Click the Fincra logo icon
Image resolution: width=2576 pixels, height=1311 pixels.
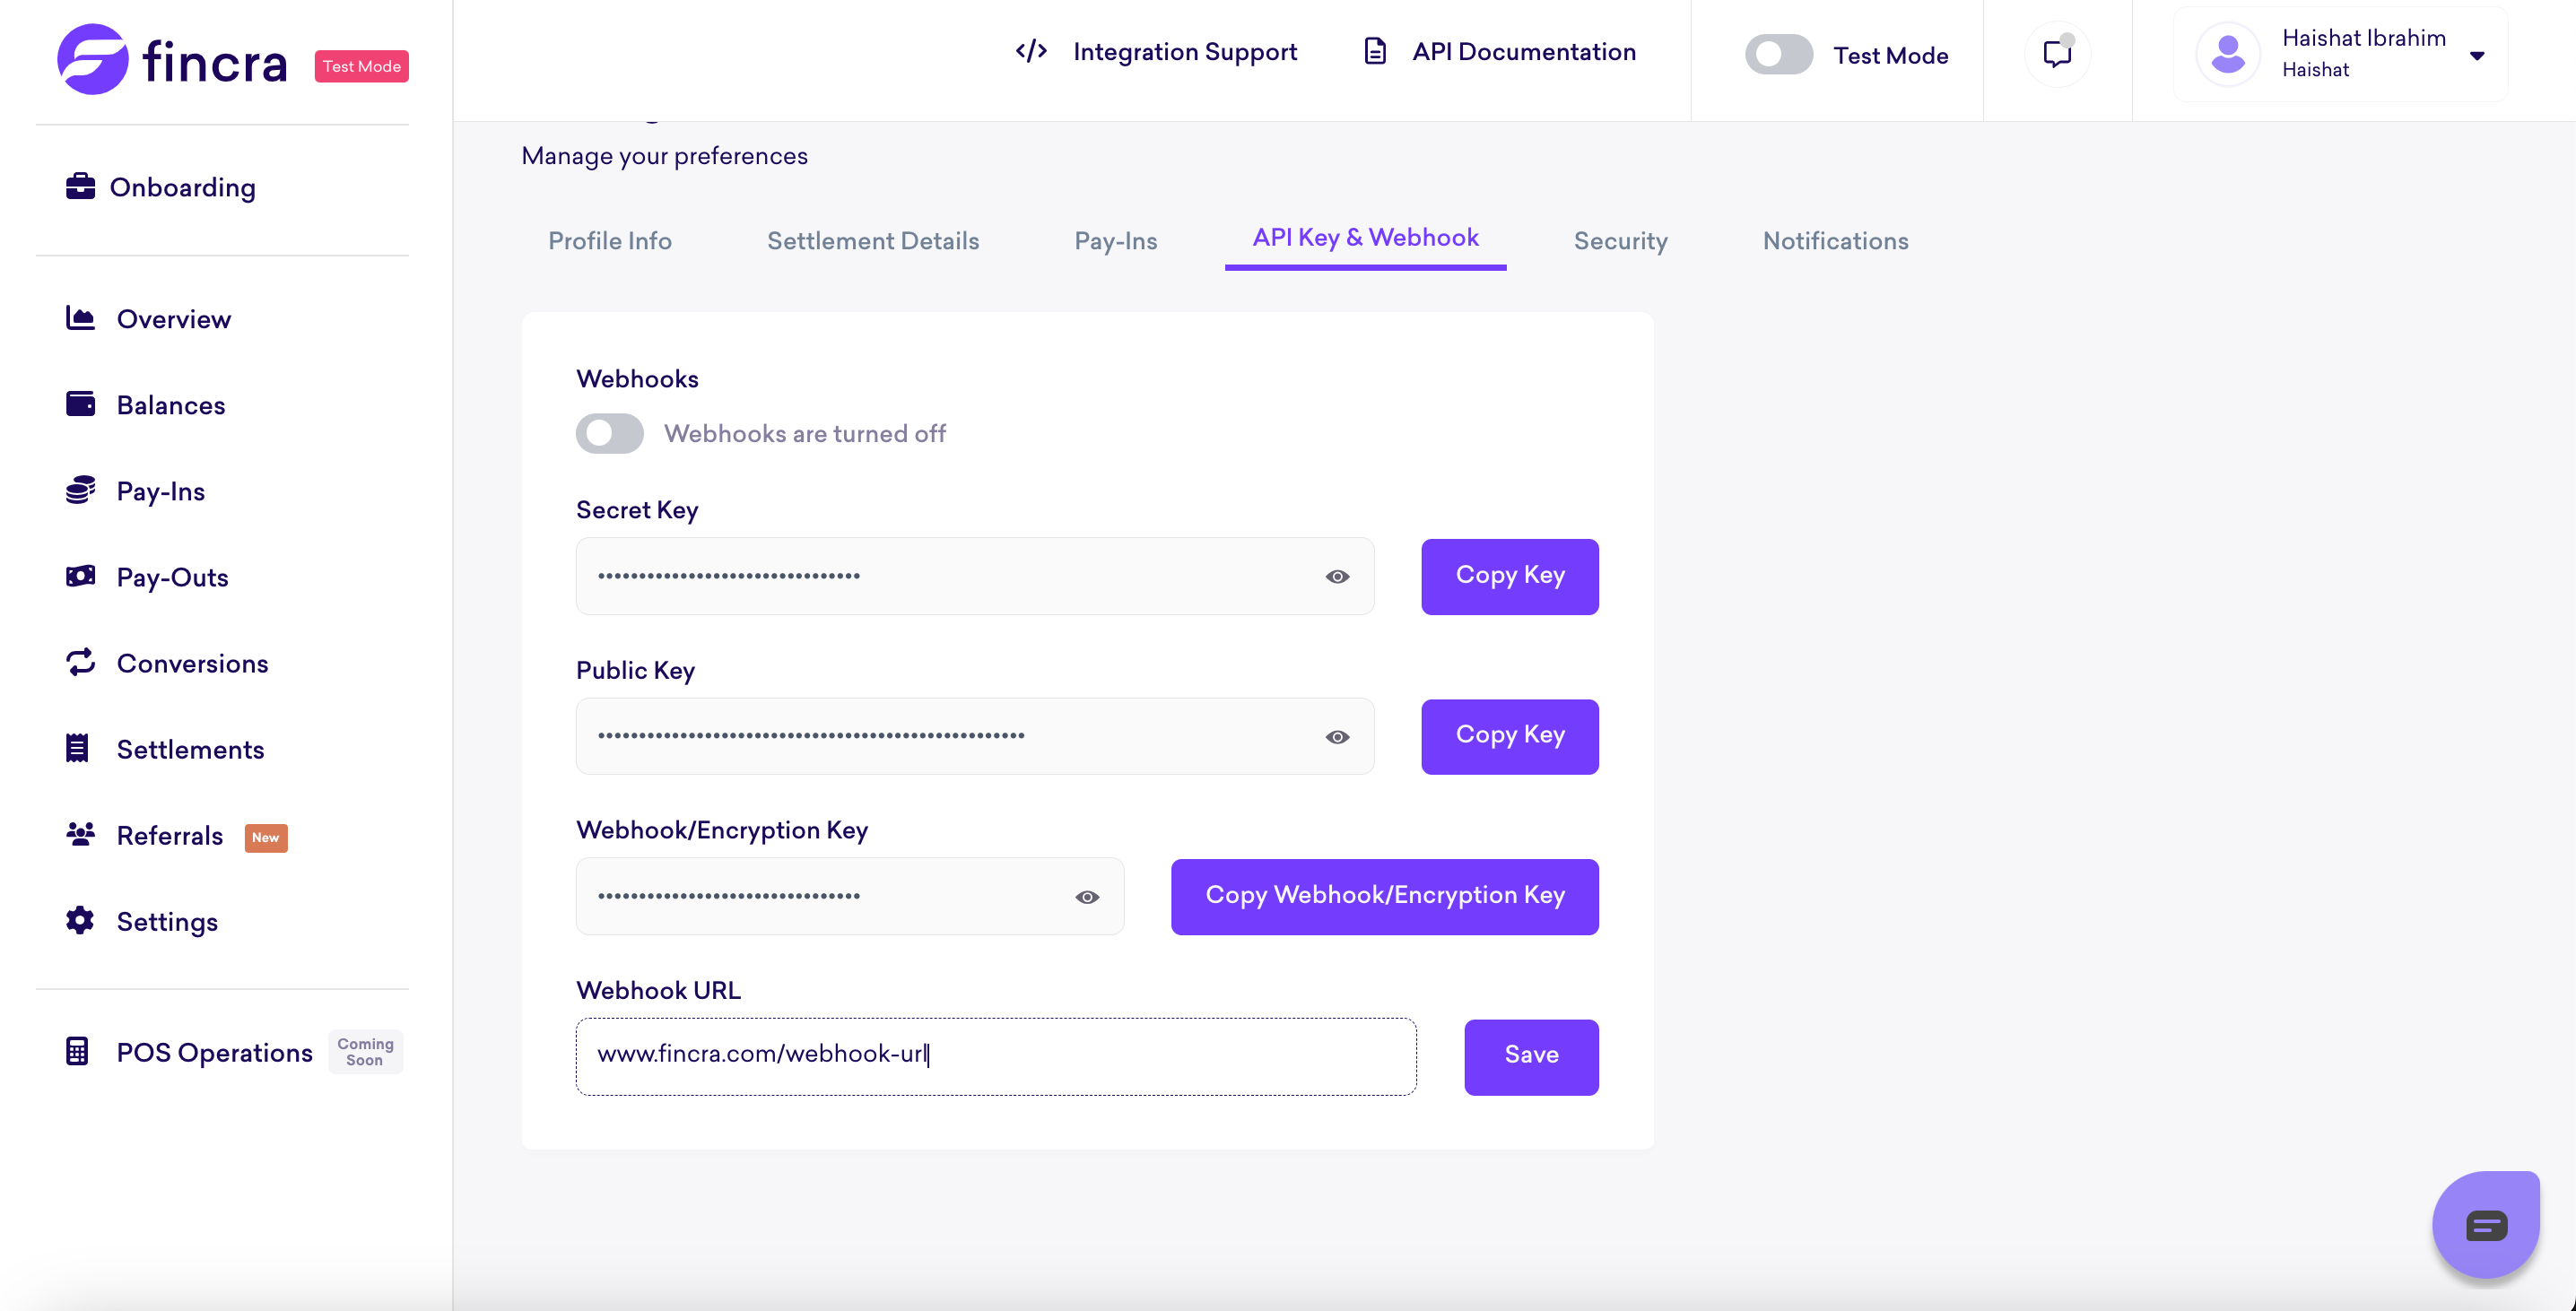pyautogui.click(x=92, y=60)
